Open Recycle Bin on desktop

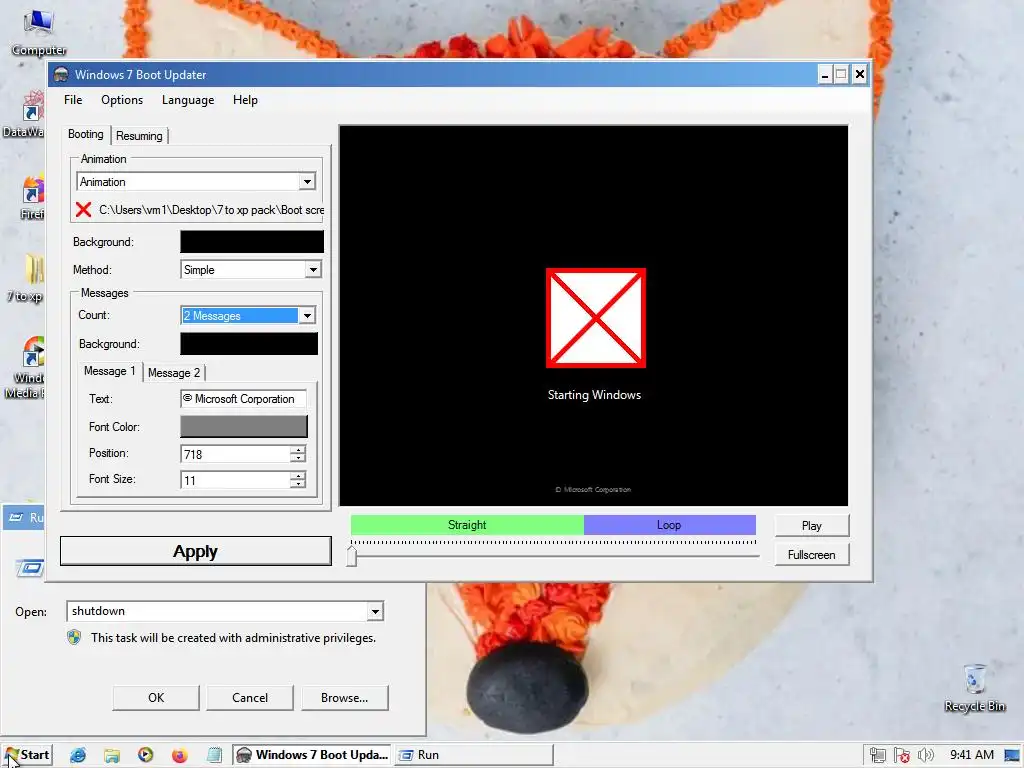(974, 688)
